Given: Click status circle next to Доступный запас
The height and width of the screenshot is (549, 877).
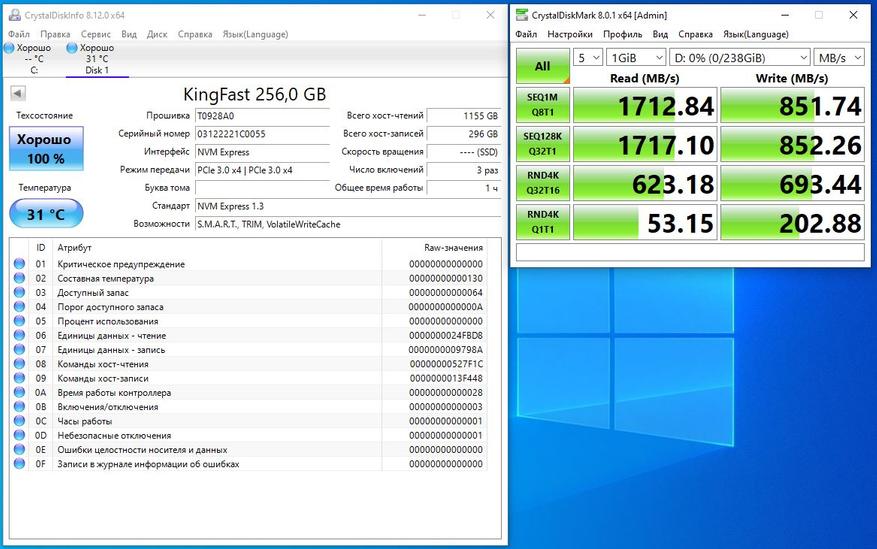Looking at the screenshot, I should click(x=19, y=293).
